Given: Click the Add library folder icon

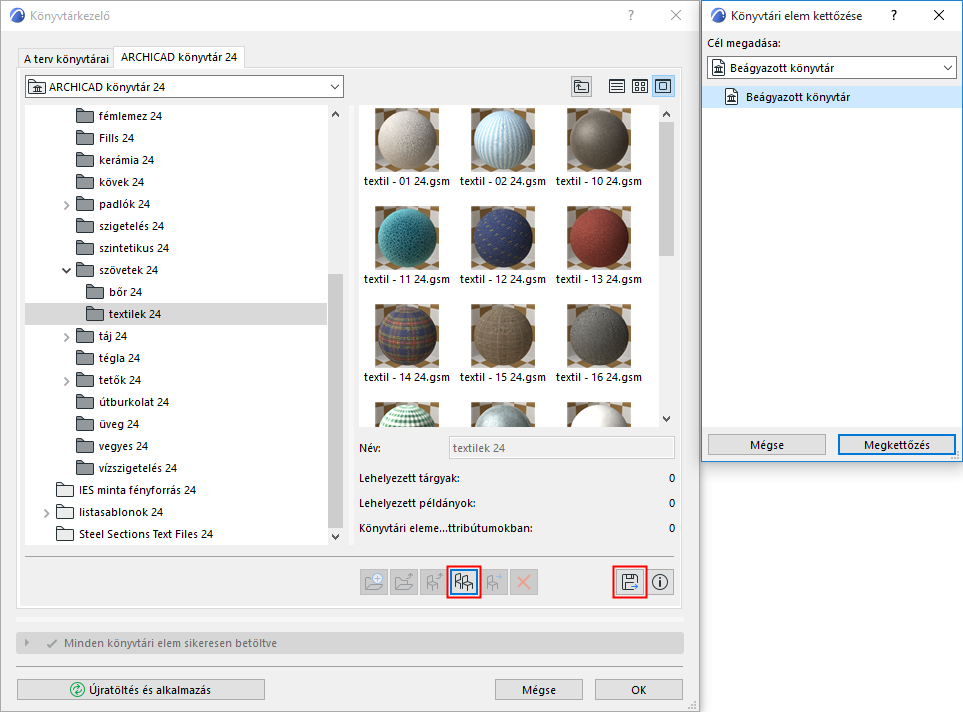Looking at the screenshot, I should click(x=373, y=582).
